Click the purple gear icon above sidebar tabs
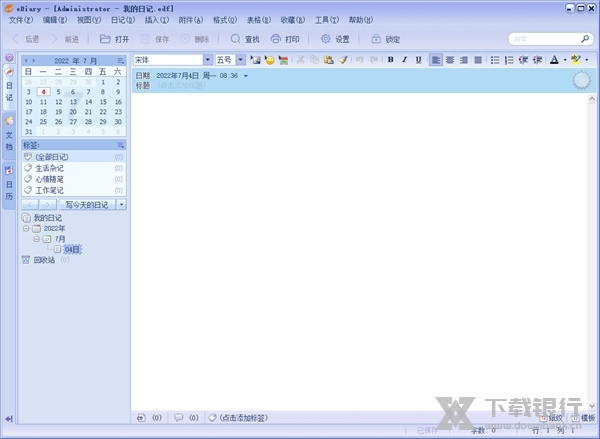 point(9,57)
